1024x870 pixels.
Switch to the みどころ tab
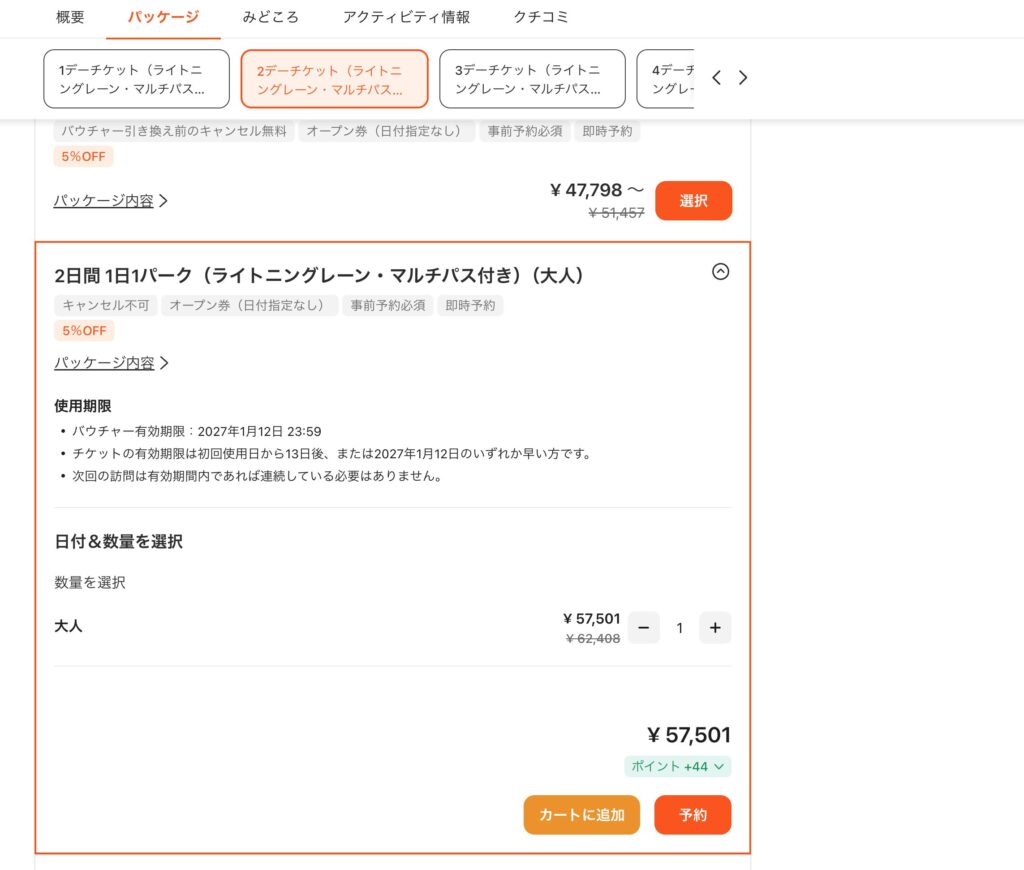pyautogui.click(x=270, y=17)
